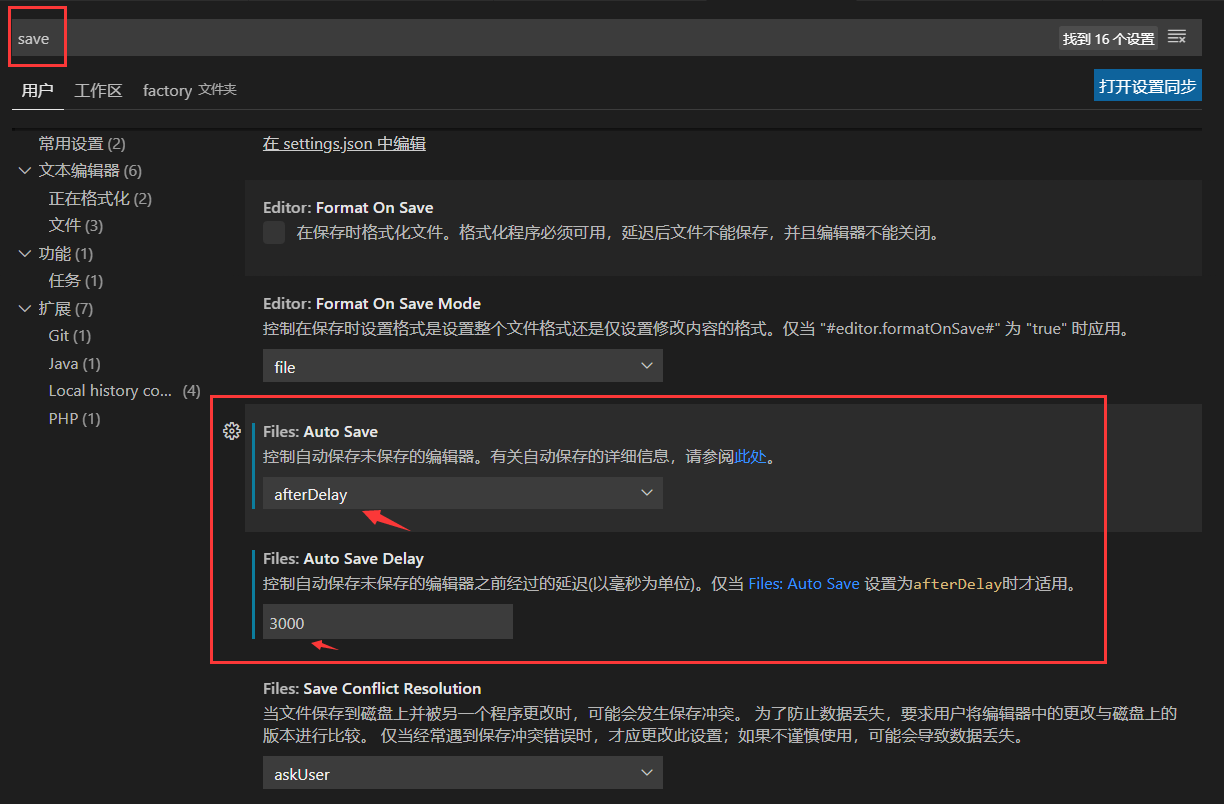This screenshot has width=1224, height=804.
Task: Click the filter icon next to 找到 16 个设置
Action: coord(1177,37)
